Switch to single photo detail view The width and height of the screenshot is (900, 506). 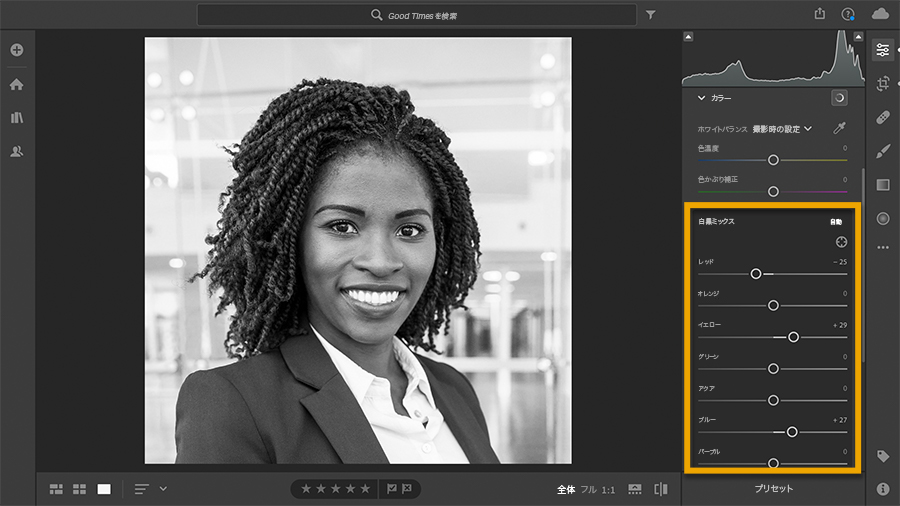pos(104,489)
